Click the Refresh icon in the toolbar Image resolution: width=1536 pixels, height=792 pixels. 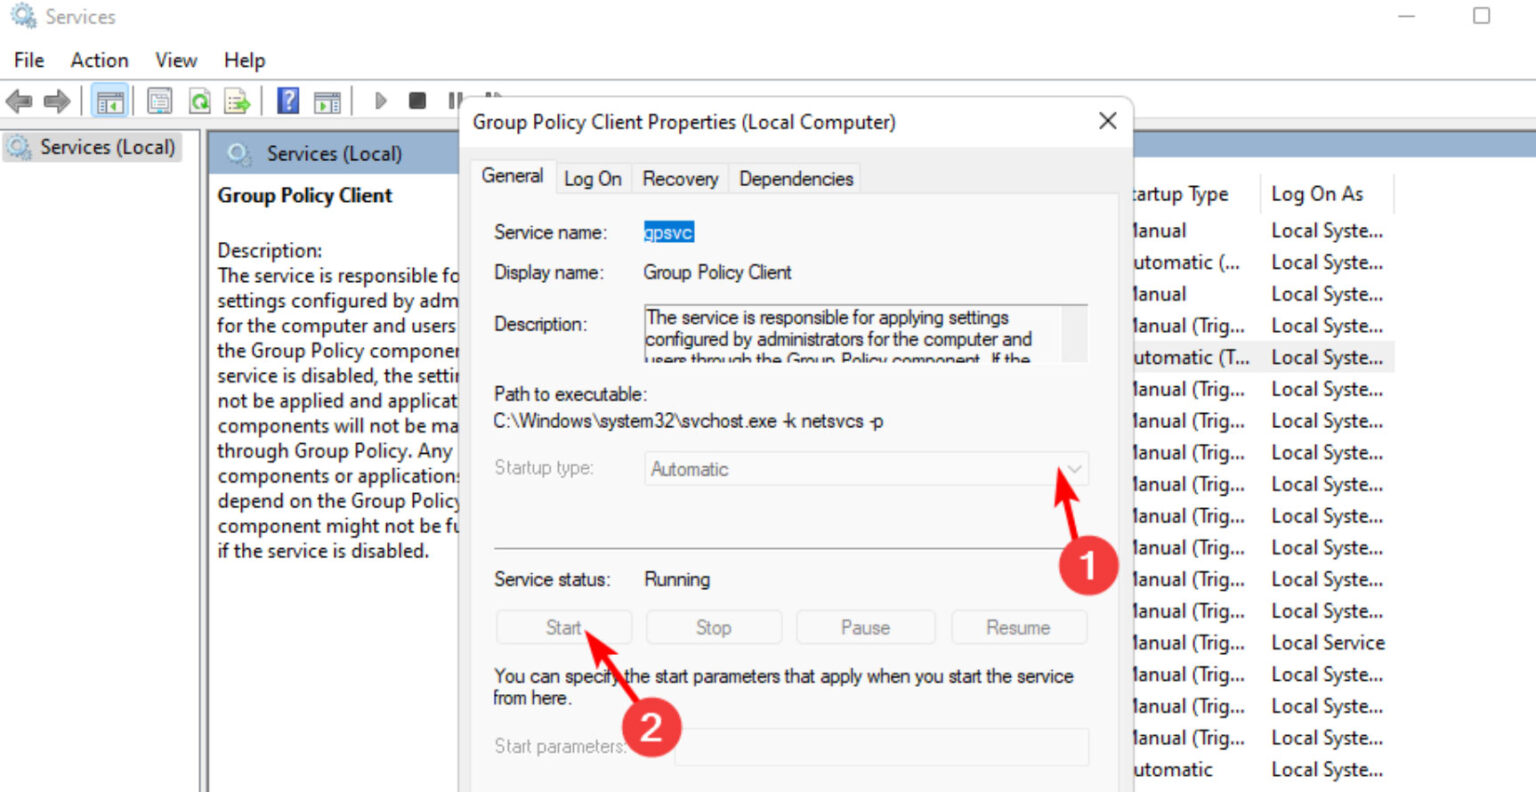199,100
